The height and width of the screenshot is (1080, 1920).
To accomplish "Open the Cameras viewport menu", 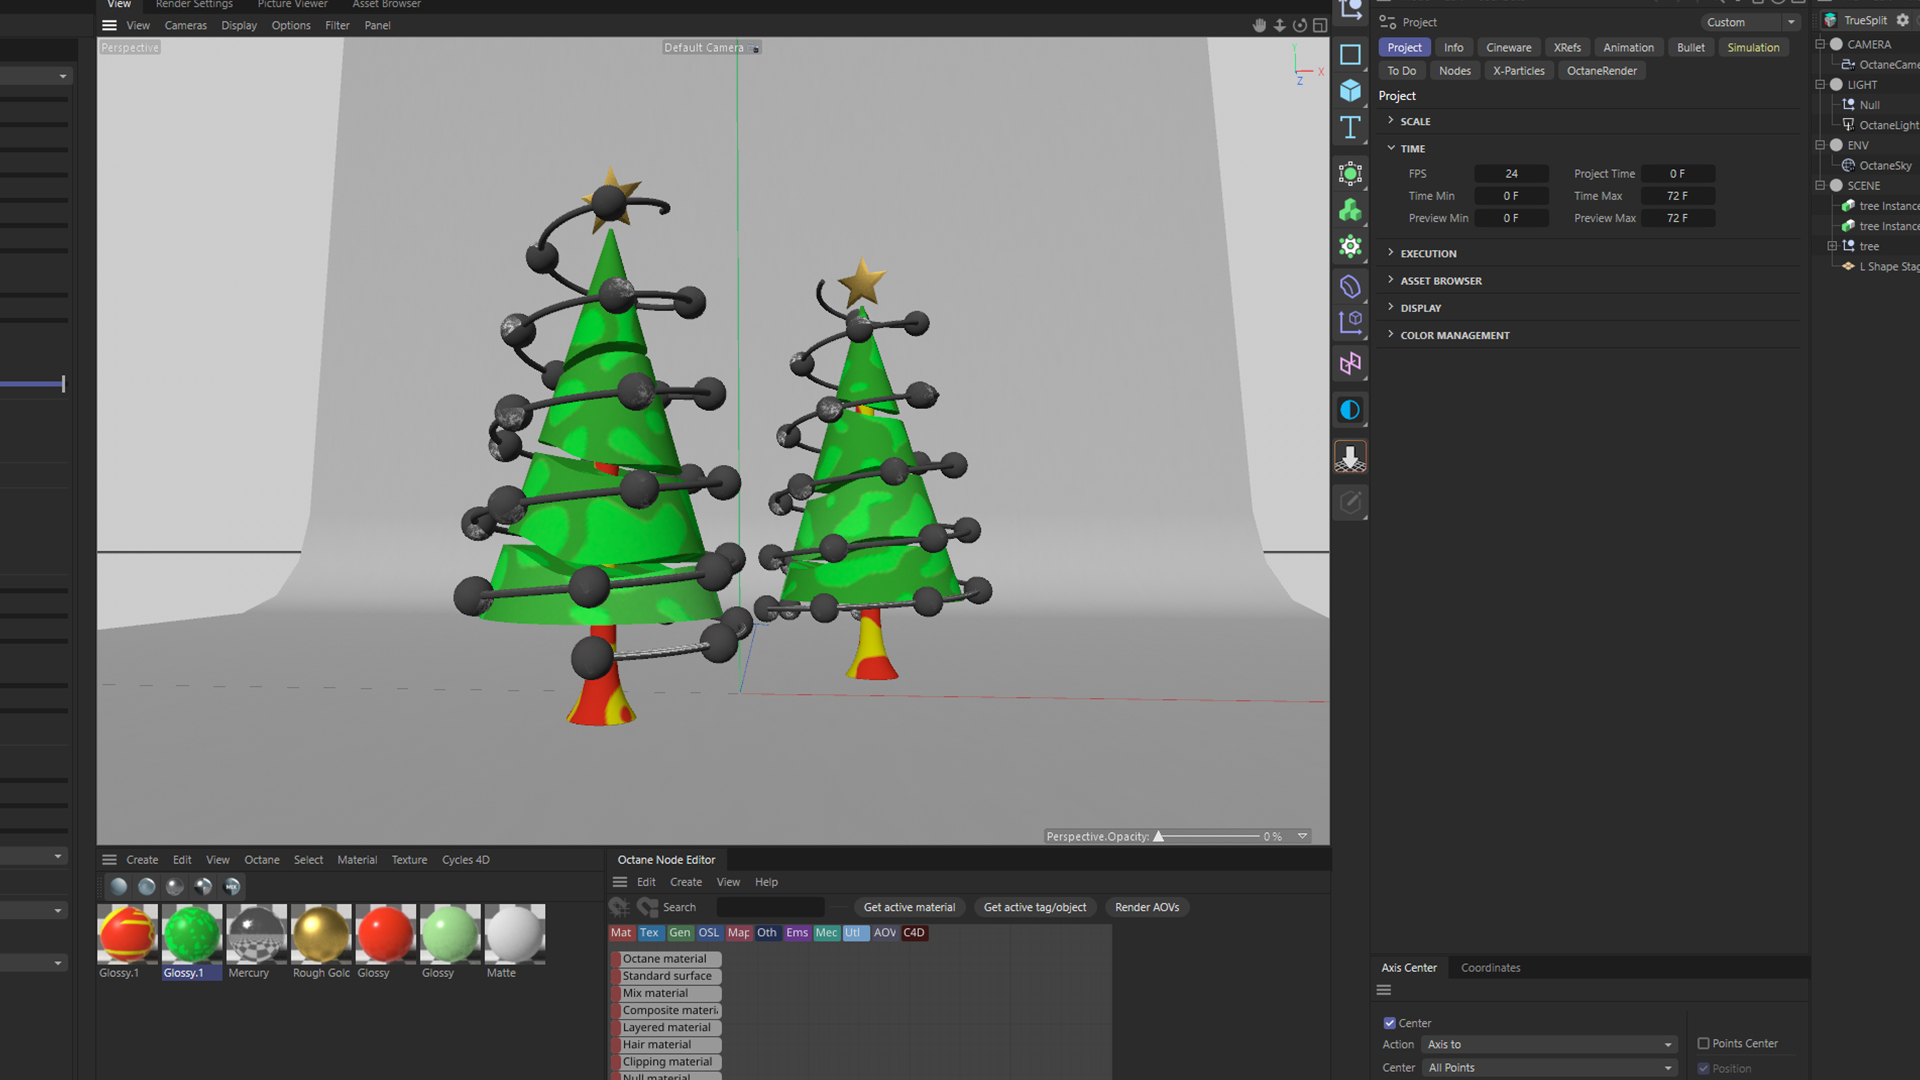I will [185, 26].
